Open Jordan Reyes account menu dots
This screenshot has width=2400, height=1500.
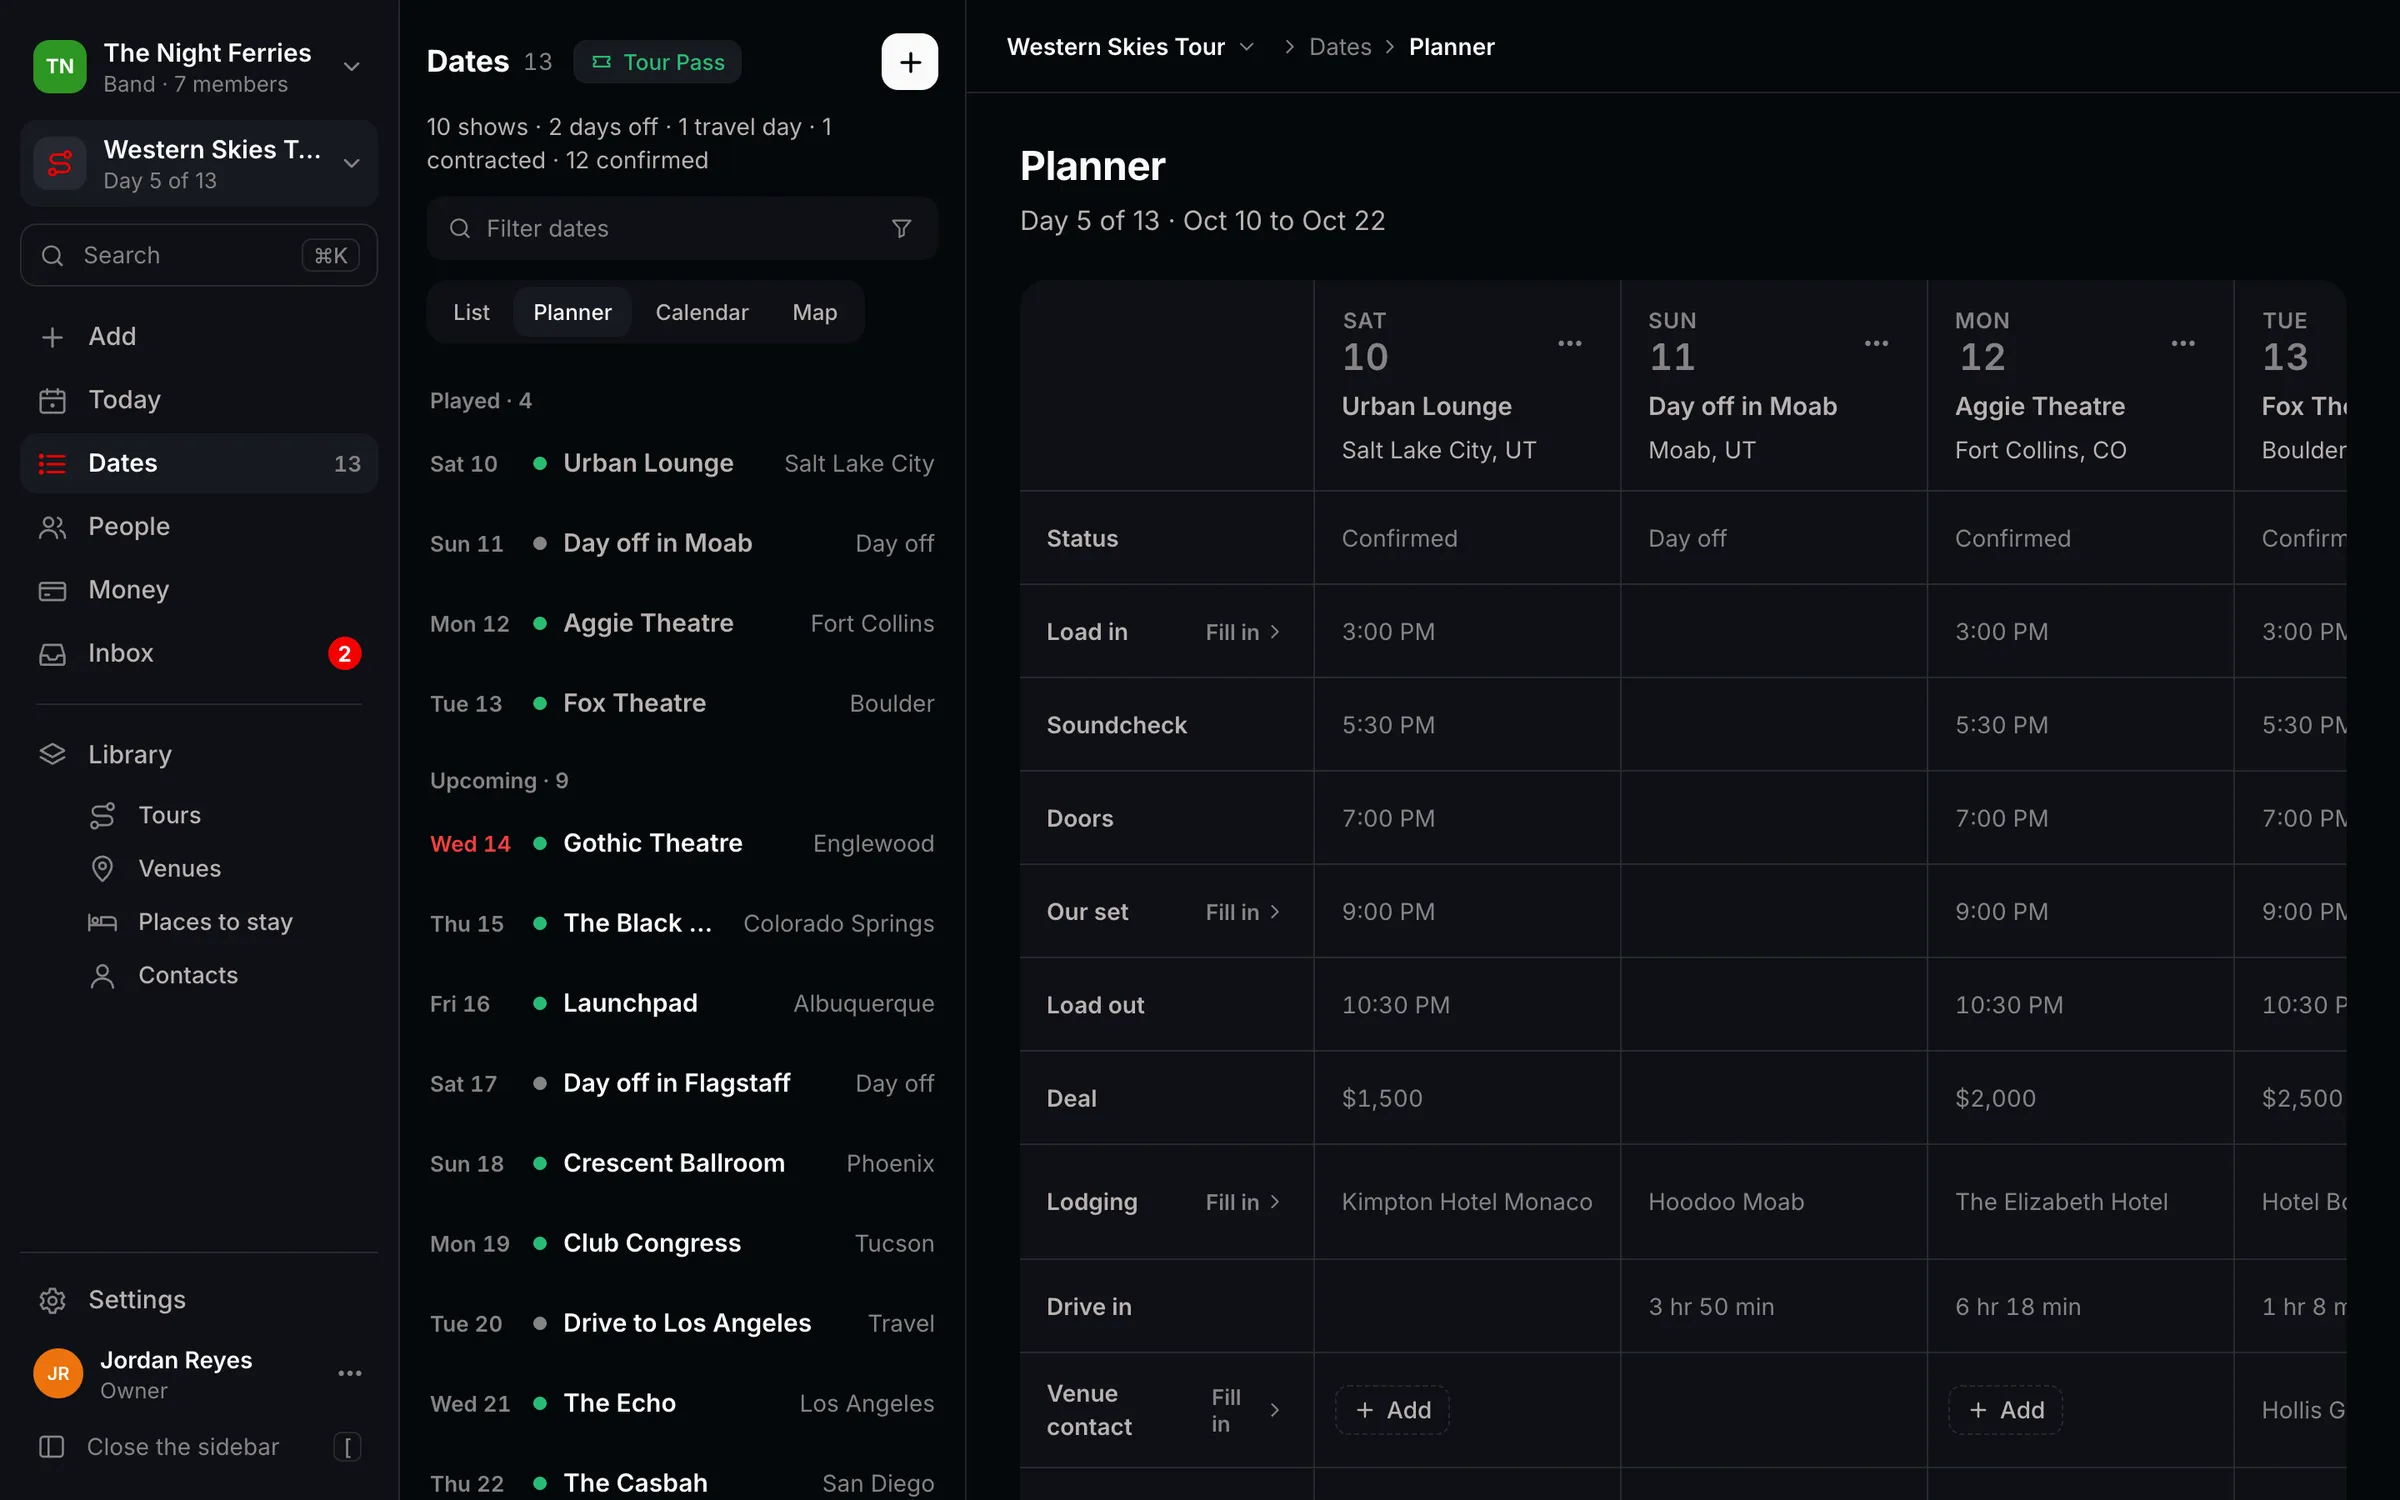pyautogui.click(x=350, y=1374)
